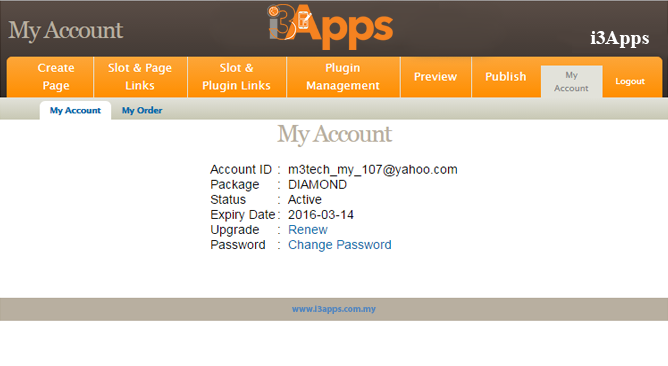Click the Renew upgrade link
This screenshot has height=366, width=668.
click(308, 230)
